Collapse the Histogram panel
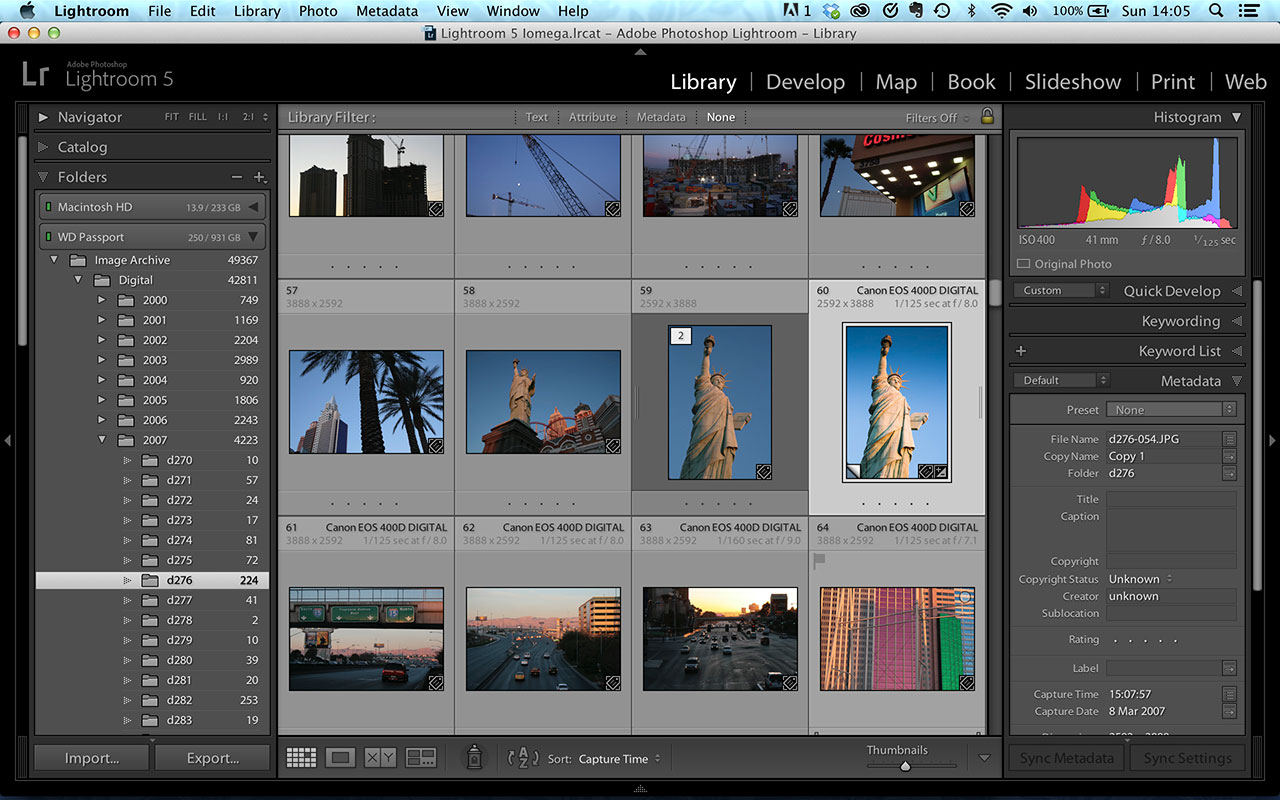 [x=1236, y=117]
